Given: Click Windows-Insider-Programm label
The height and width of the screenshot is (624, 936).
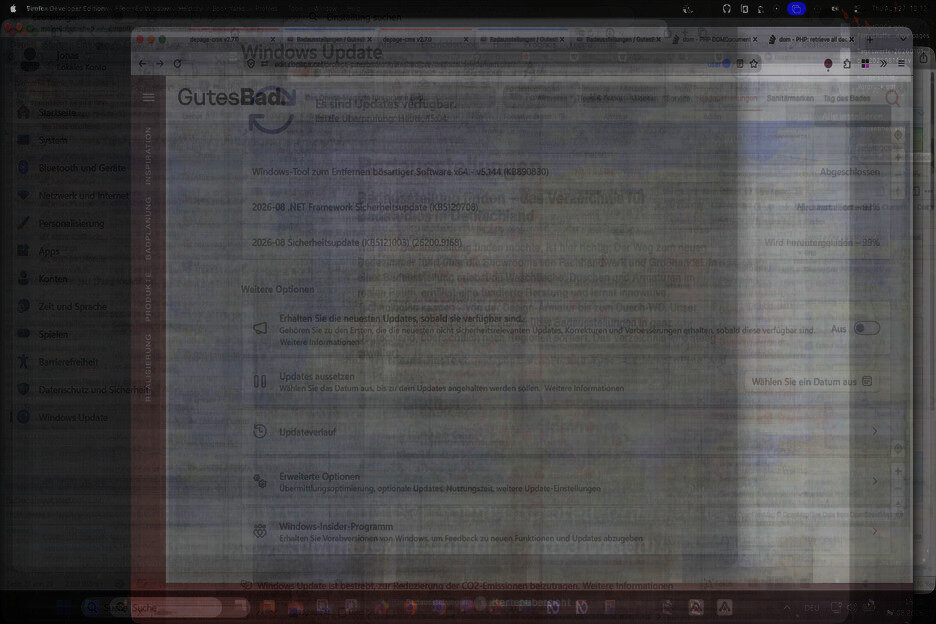Looking at the screenshot, I should (x=336, y=527).
